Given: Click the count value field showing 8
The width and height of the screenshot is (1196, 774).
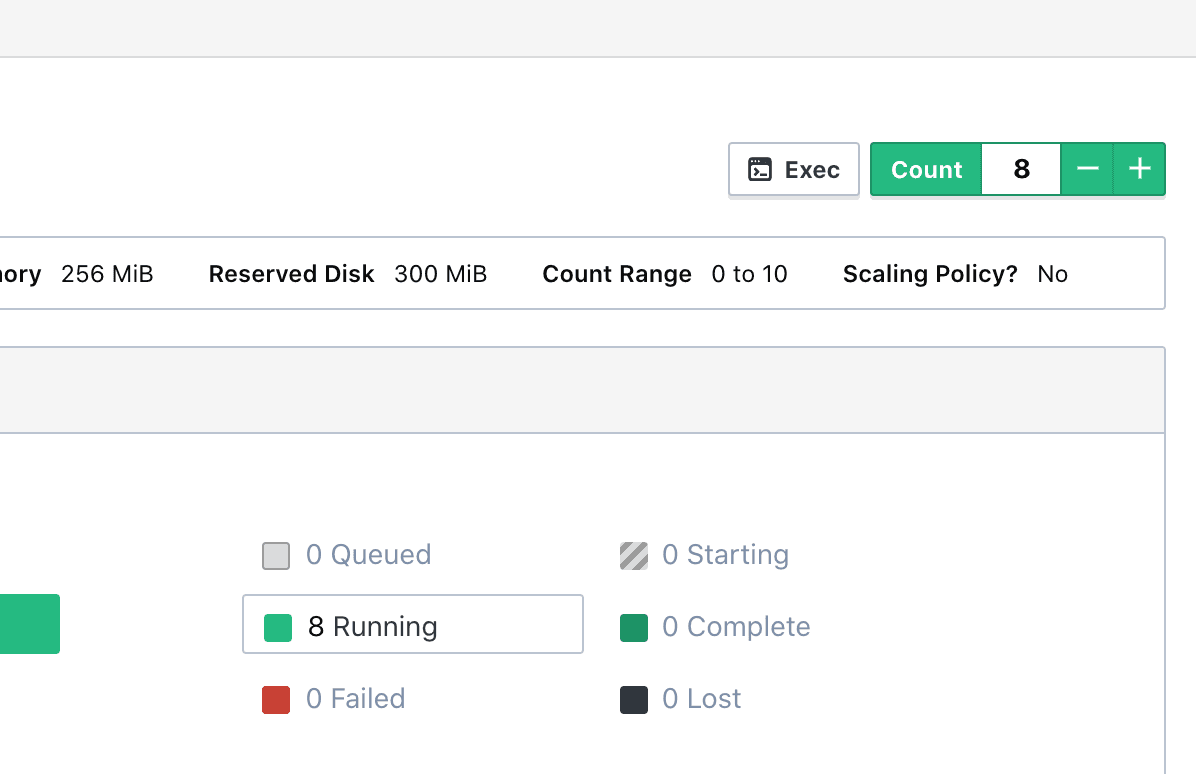Looking at the screenshot, I should 1021,170.
